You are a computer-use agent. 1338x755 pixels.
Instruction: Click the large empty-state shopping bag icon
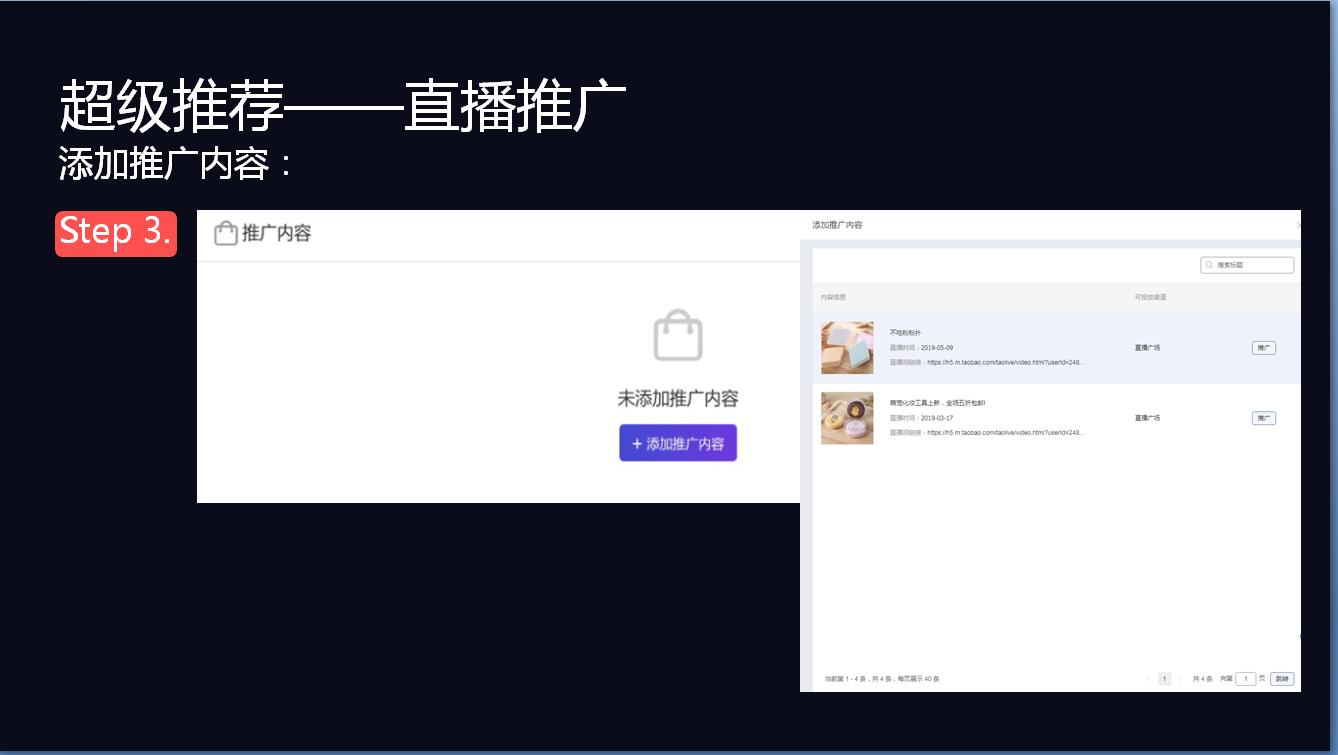[678, 336]
